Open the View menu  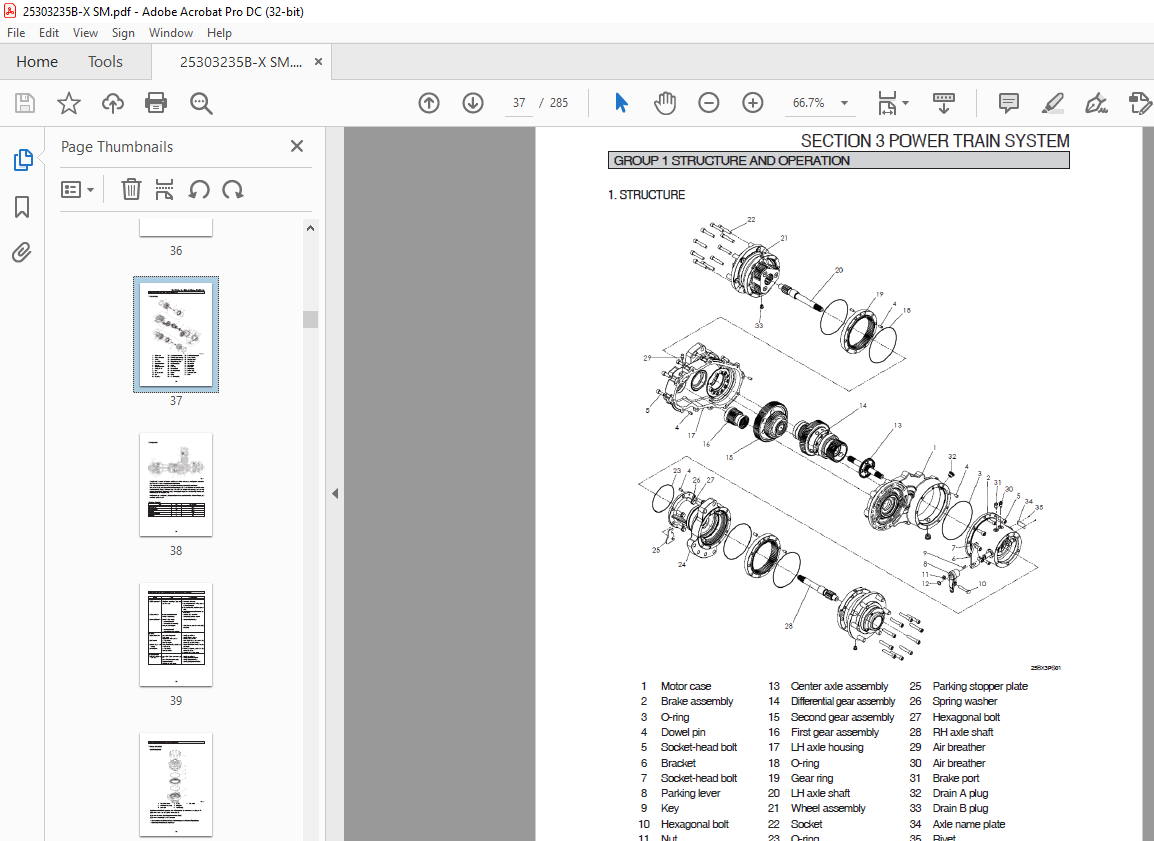coord(85,32)
